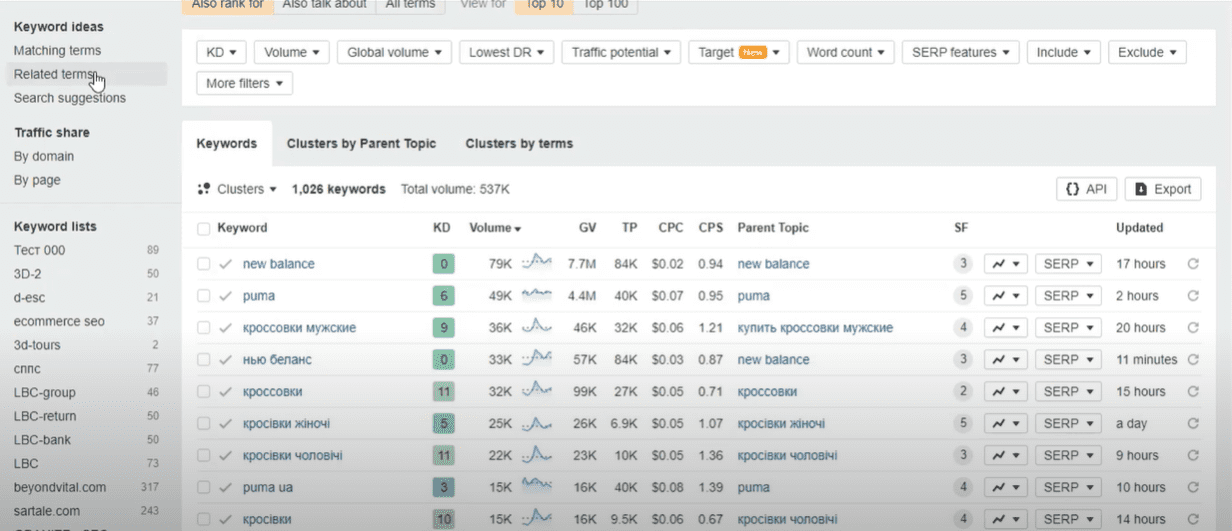
Task: Open Search suggestions in sidebar
Action: pyautogui.click(x=70, y=98)
